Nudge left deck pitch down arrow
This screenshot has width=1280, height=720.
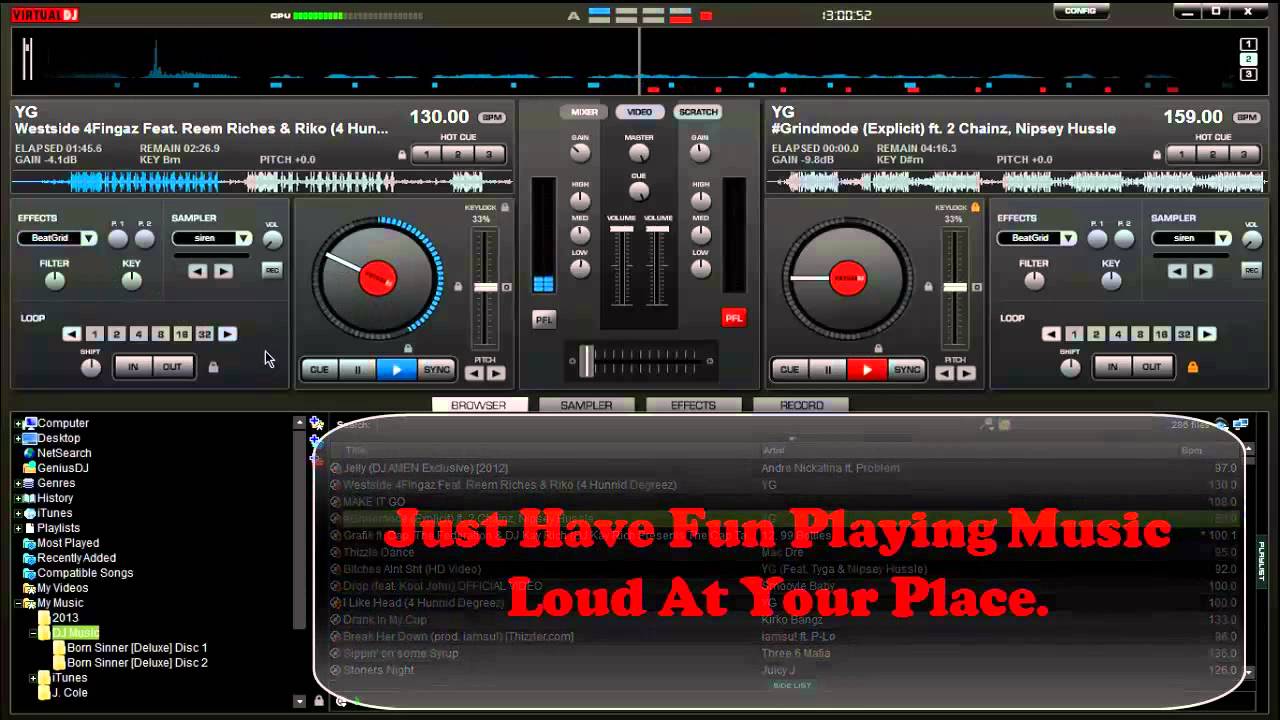475,373
